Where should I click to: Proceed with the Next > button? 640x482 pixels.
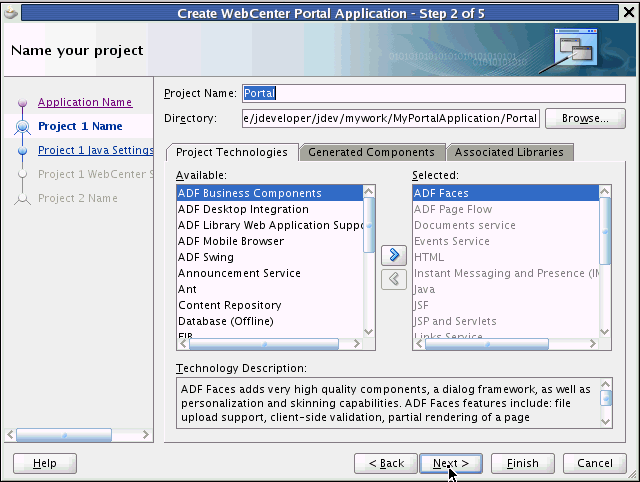point(451,463)
